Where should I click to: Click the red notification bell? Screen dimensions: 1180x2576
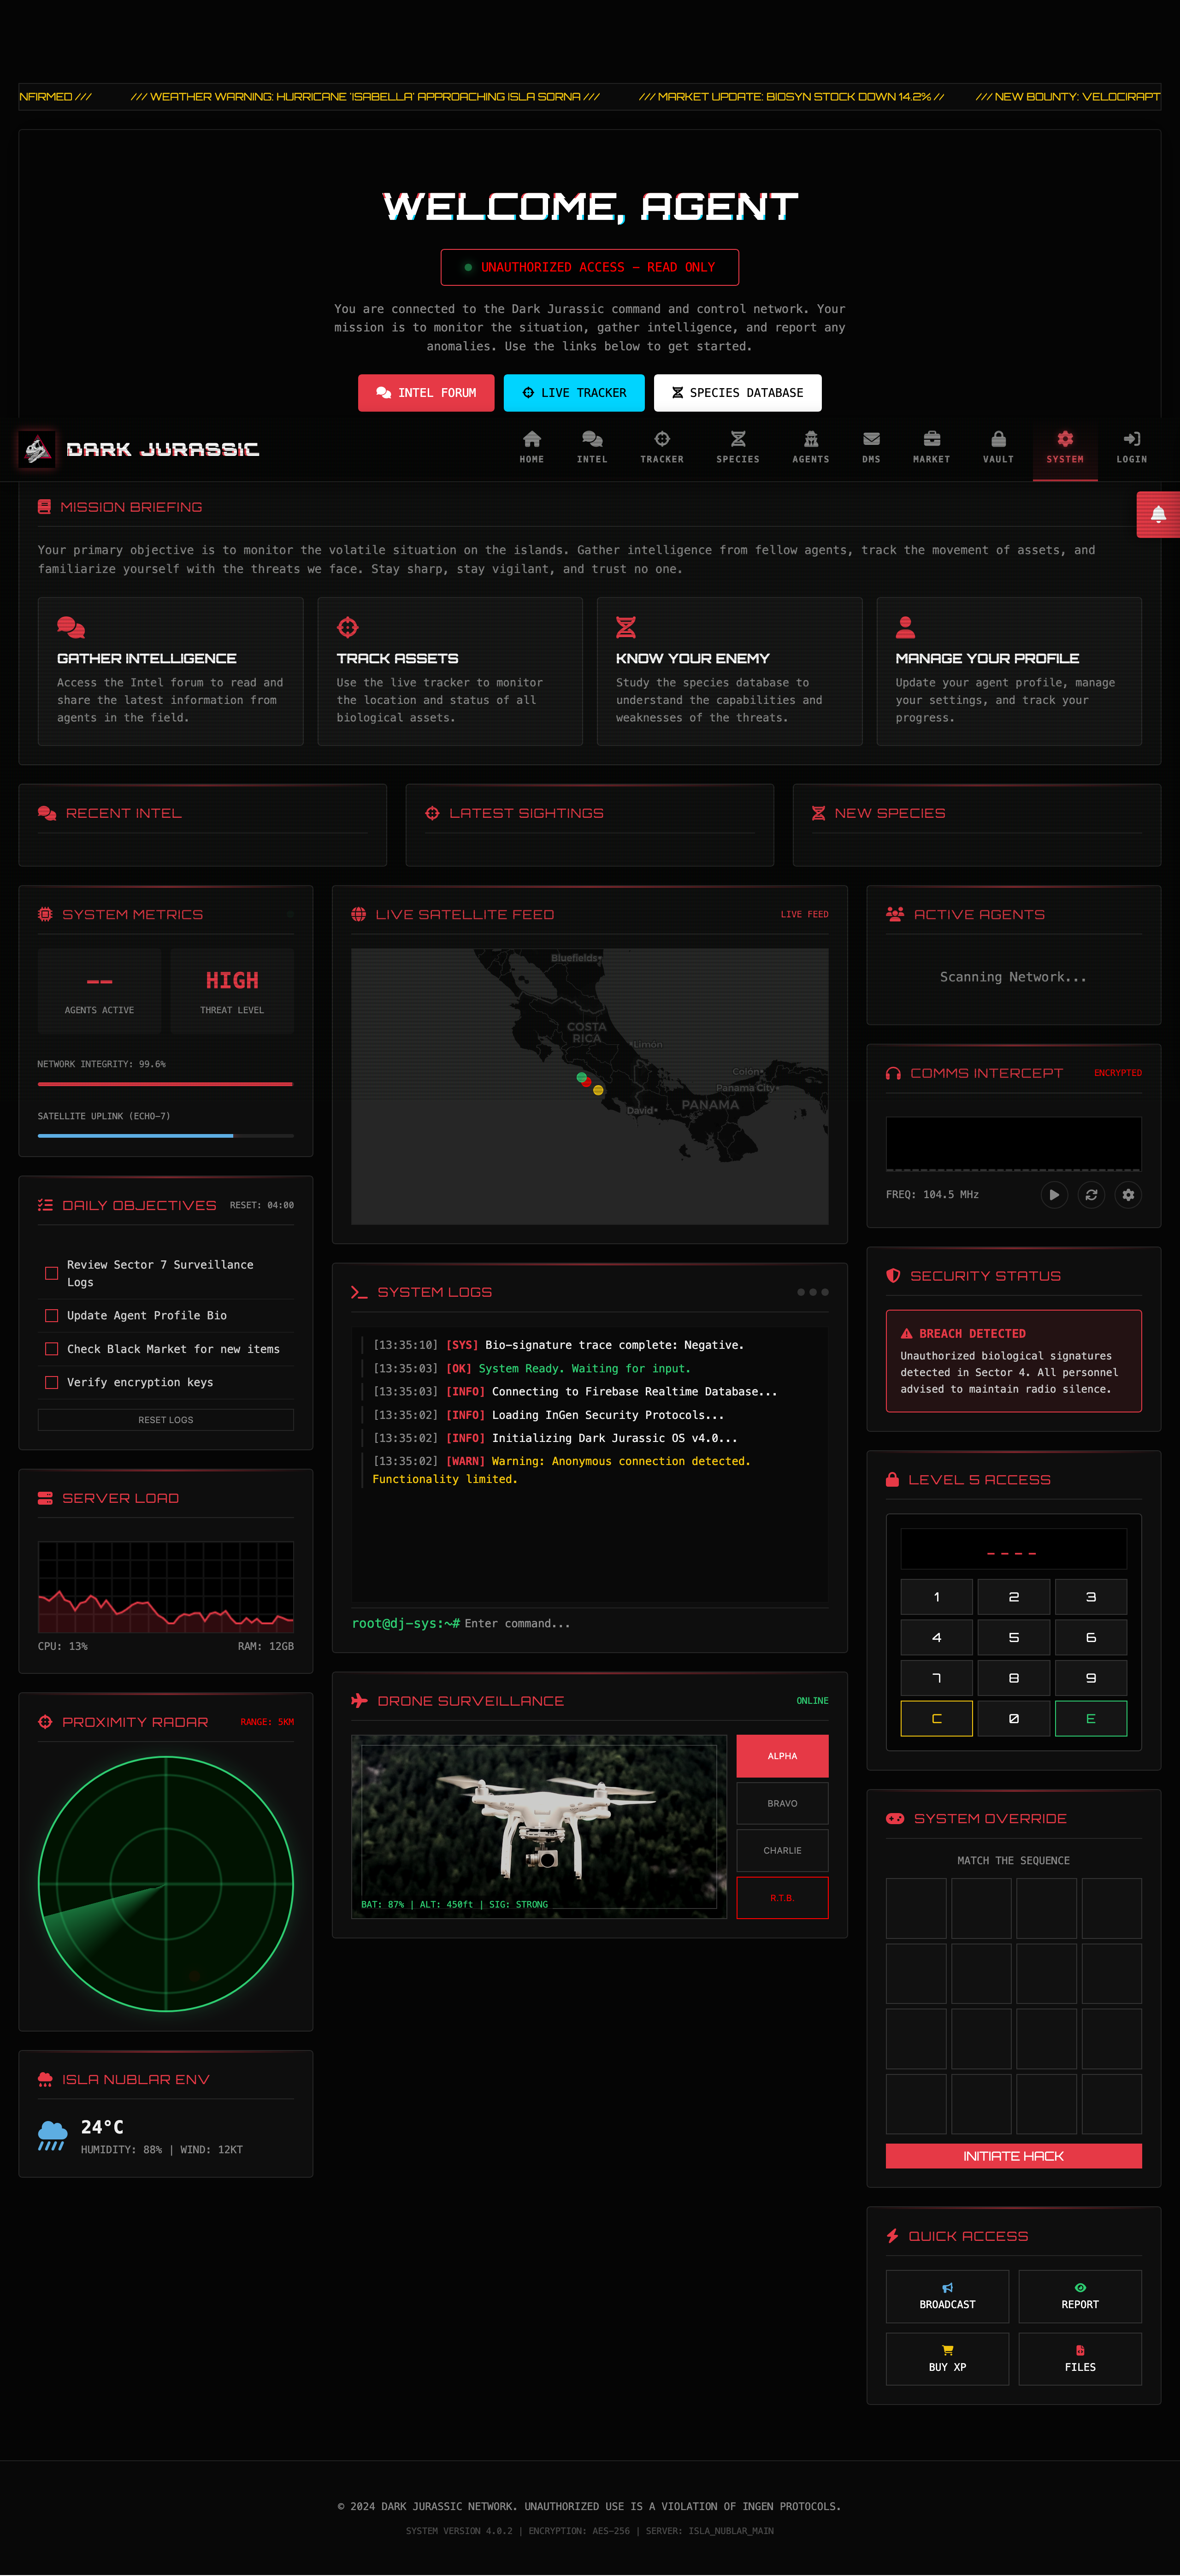(x=1158, y=514)
